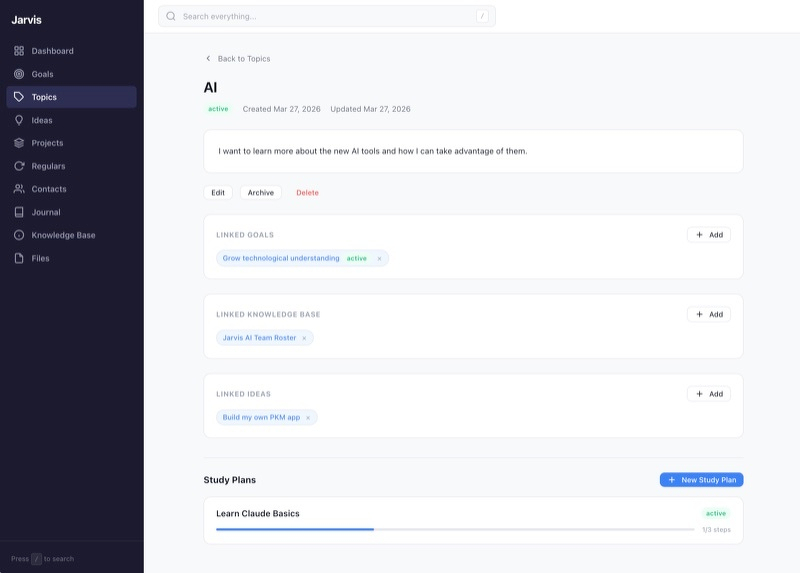The width and height of the screenshot is (800, 573).
Task: Open the Goals target icon
Action: pos(19,74)
